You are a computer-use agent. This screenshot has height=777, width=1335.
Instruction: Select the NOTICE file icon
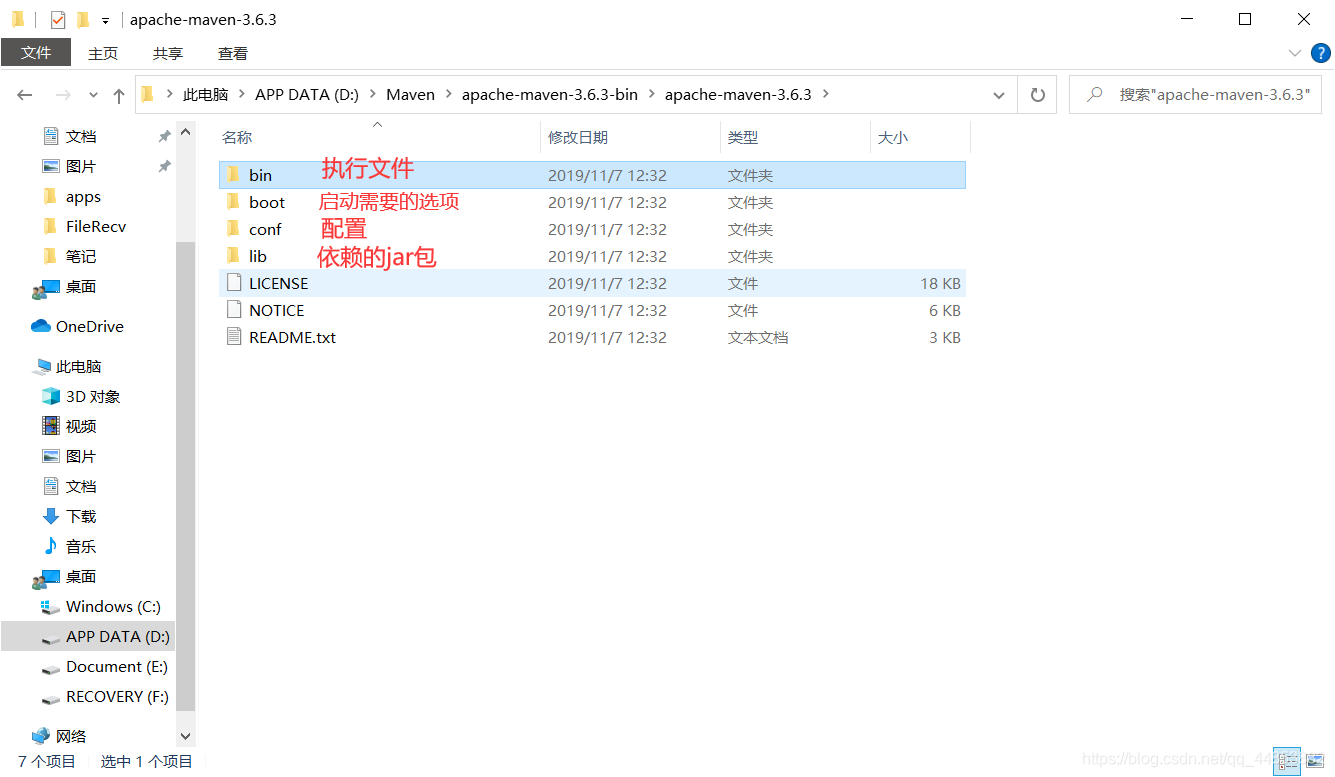click(x=234, y=309)
